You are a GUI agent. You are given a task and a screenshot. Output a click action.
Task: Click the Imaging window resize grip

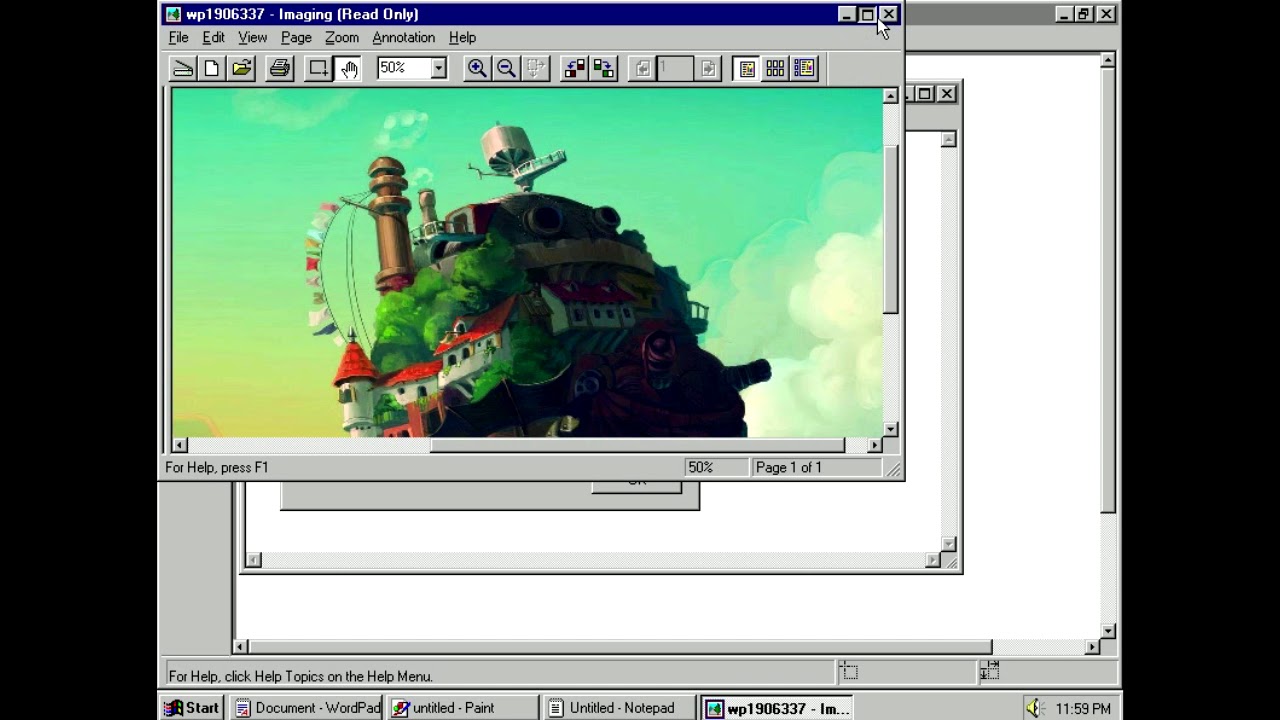893,469
